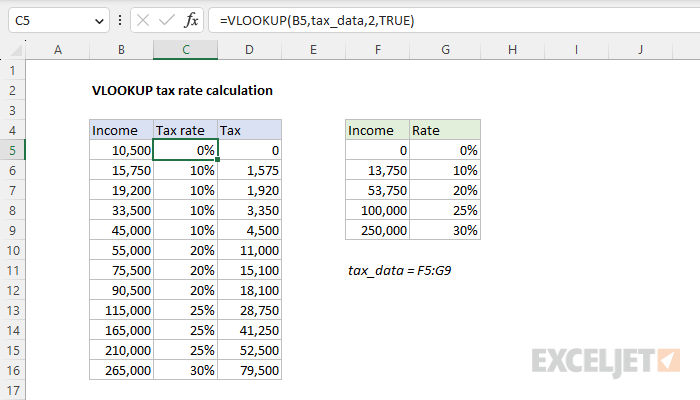
Task: Select row 16 header
Action: click(12, 371)
